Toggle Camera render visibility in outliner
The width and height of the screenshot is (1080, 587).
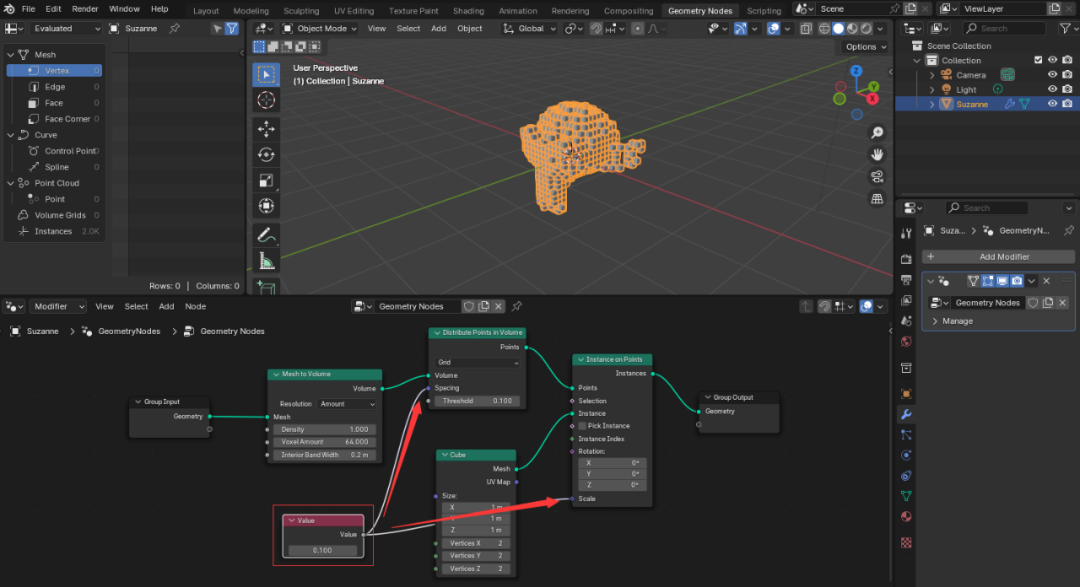[1067, 74]
